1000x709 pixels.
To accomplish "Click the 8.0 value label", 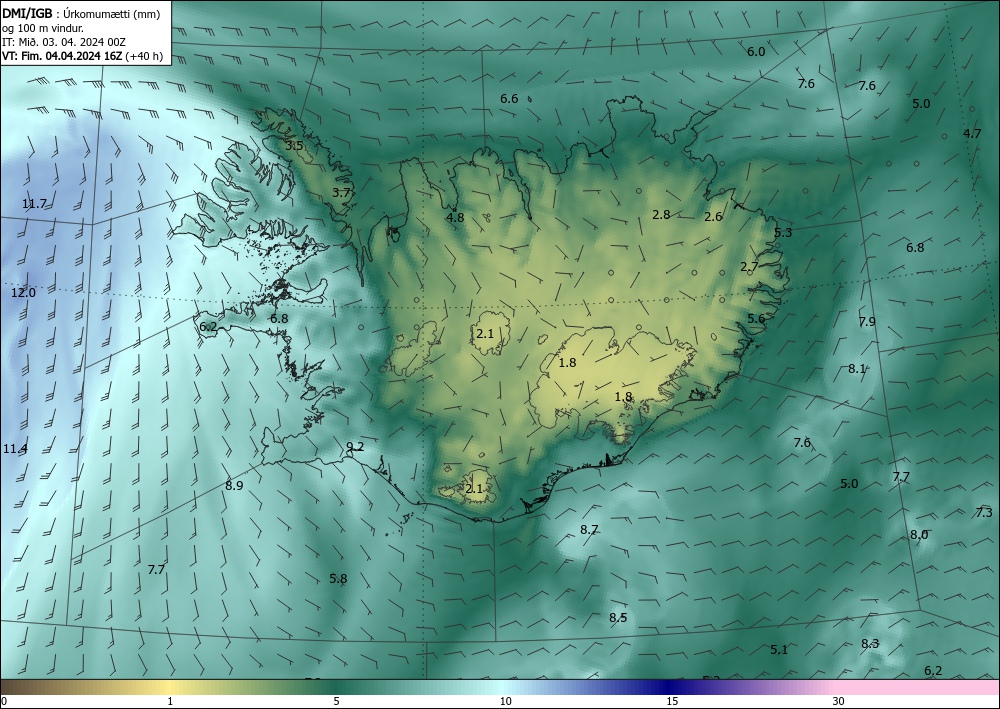I will tap(919, 534).
